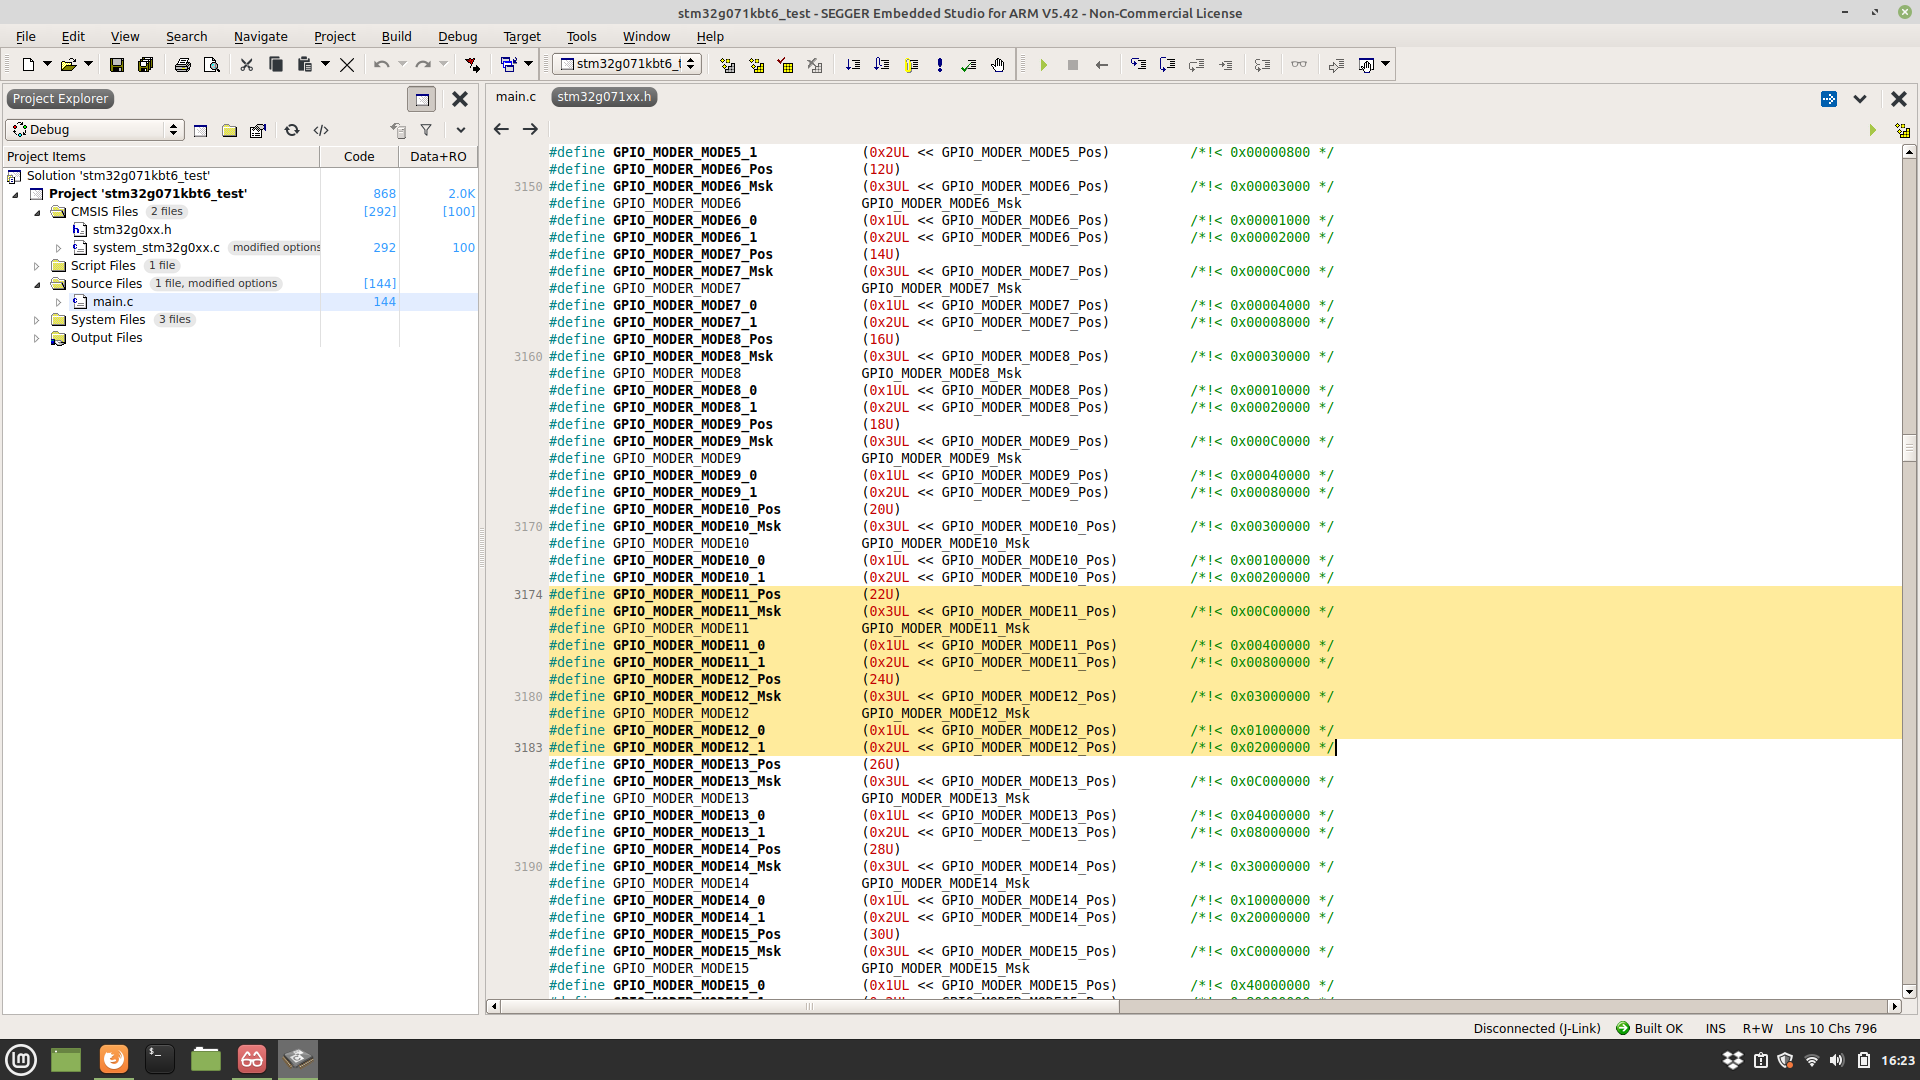The width and height of the screenshot is (1920, 1080).
Task: Click the horizontal scrollbar below the editor
Action: pos(808,1006)
